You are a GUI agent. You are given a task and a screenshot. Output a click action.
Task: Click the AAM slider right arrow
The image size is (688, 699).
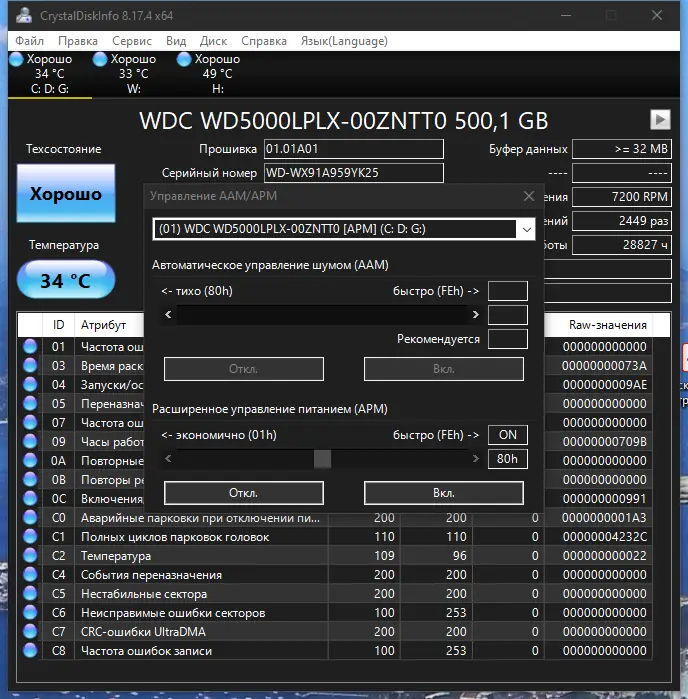pyautogui.click(x=475, y=315)
